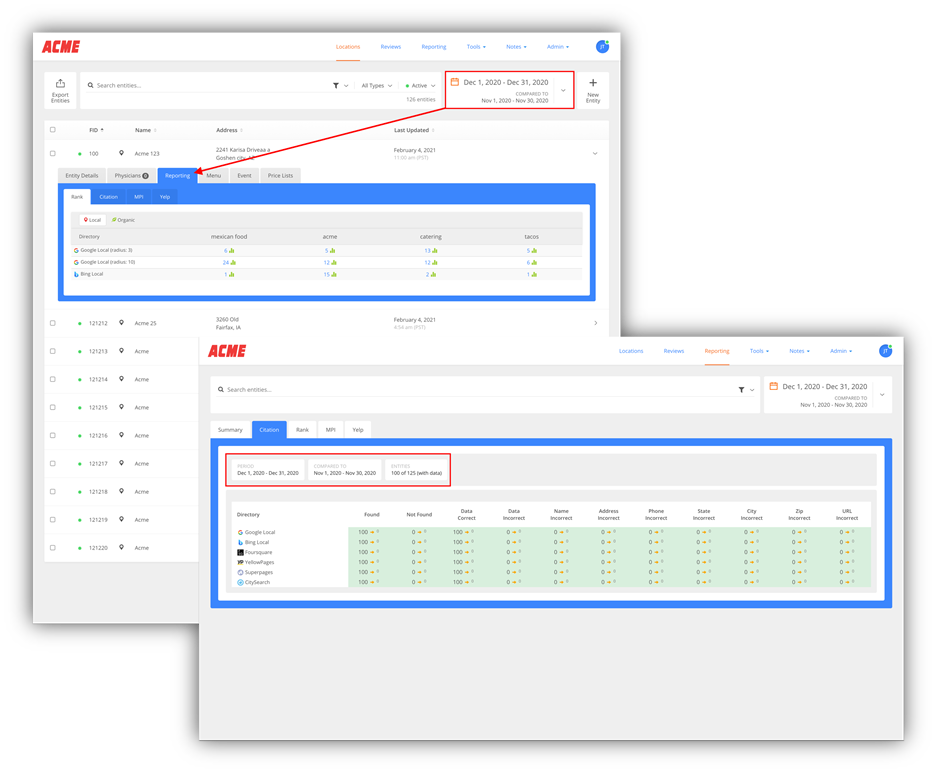The width and height of the screenshot is (937, 774).
Task: Click chart icon next to Bing Local mexican food rank
Action: pyautogui.click(x=232, y=274)
